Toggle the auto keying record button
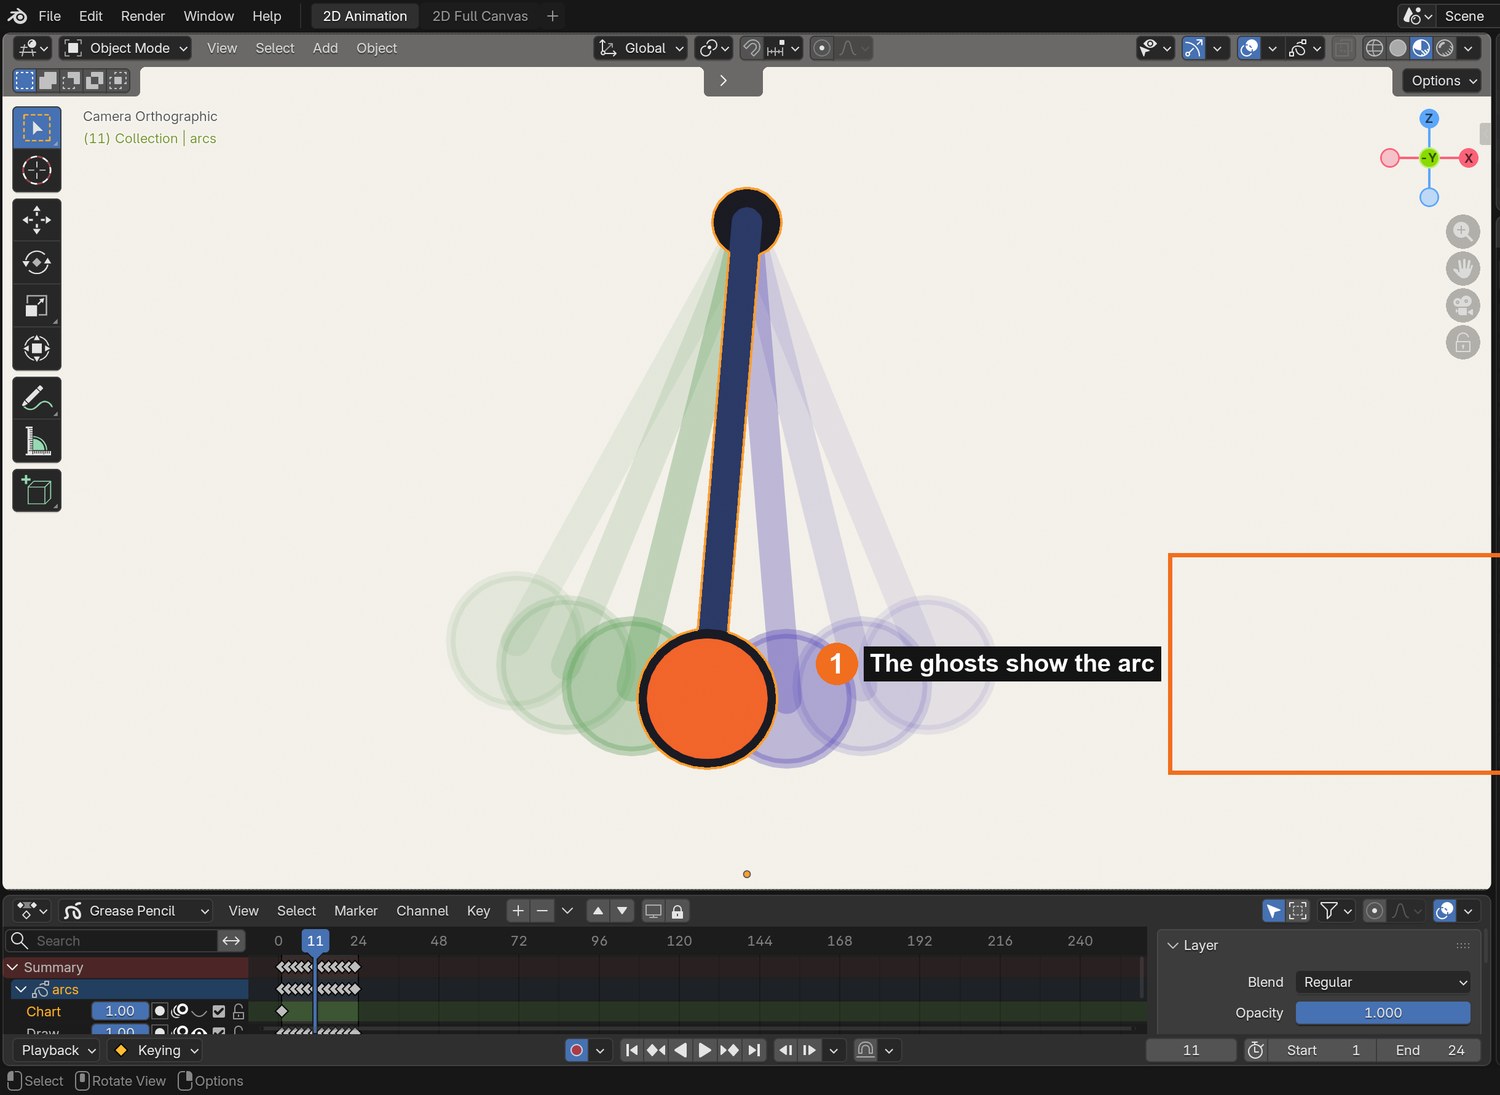1500x1095 pixels. (576, 1050)
